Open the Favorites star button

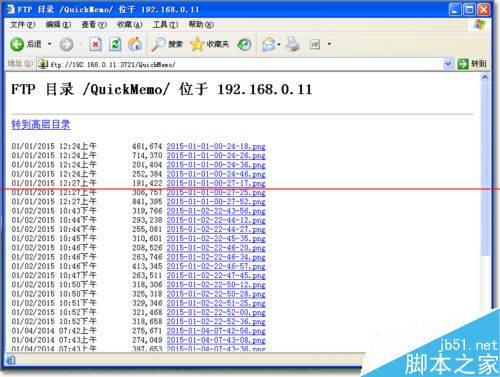tap(197, 44)
